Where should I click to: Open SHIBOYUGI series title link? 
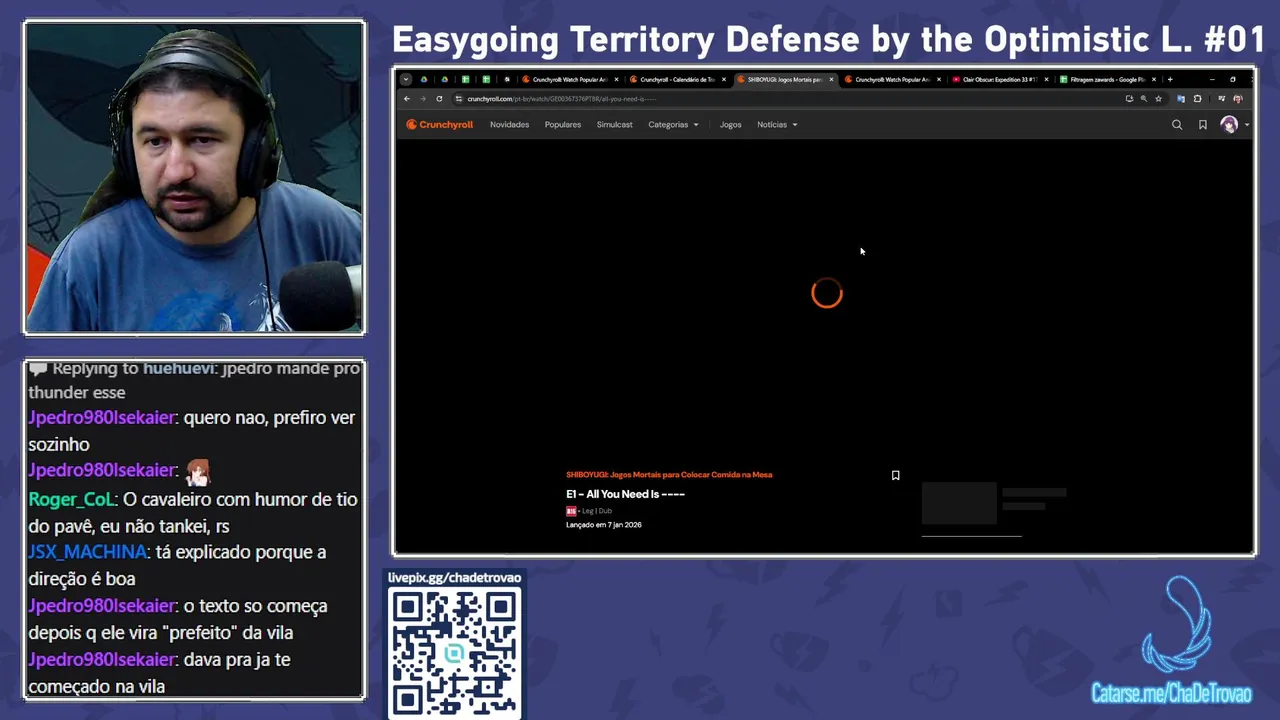(x=669, y=475)
